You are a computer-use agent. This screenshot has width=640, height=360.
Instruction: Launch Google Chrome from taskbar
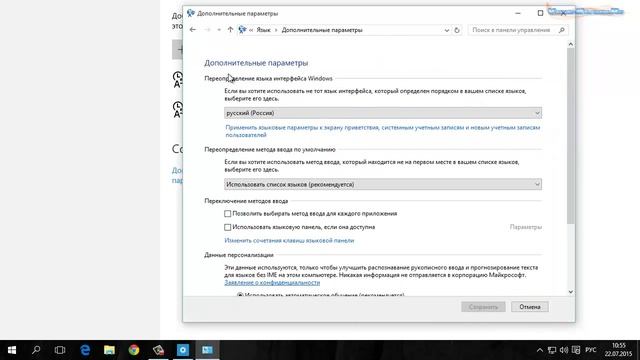[x=134, y=350]
